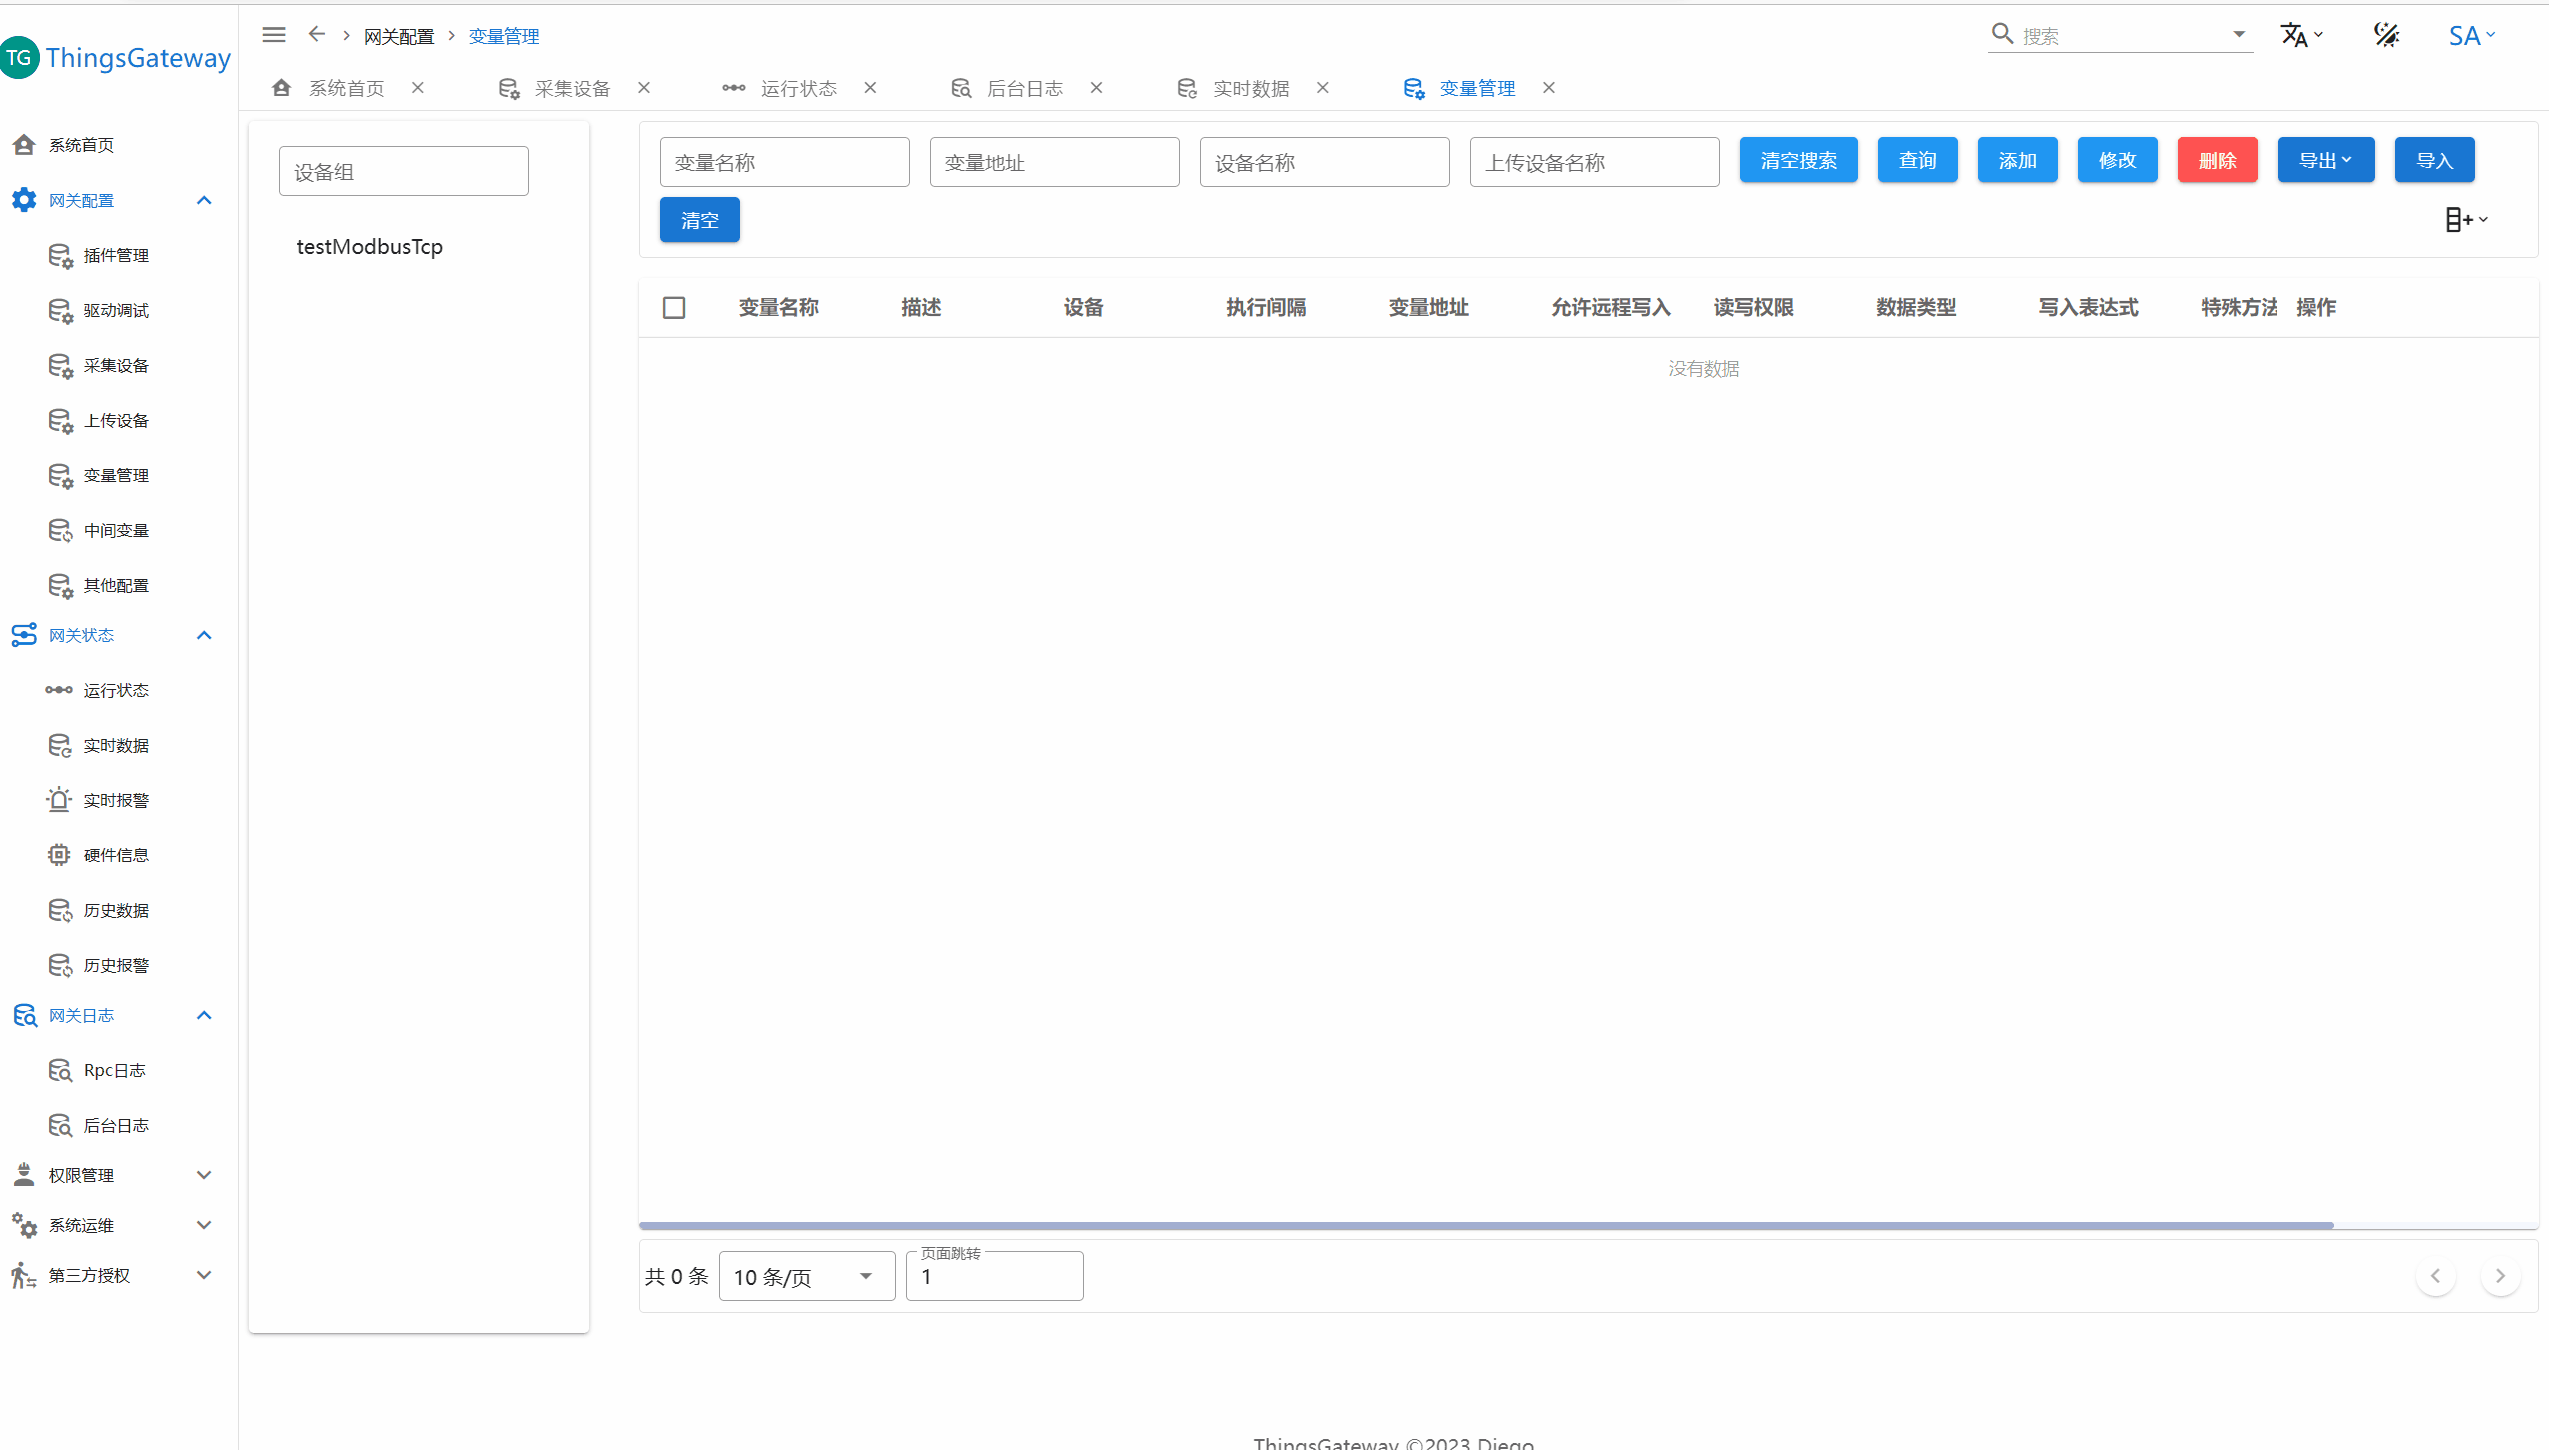Viewport: 2549px width, 1450px height.
Task: Click the horizontal table scrollbar
Action: pyautogui.click(x=1485, y=1225)
